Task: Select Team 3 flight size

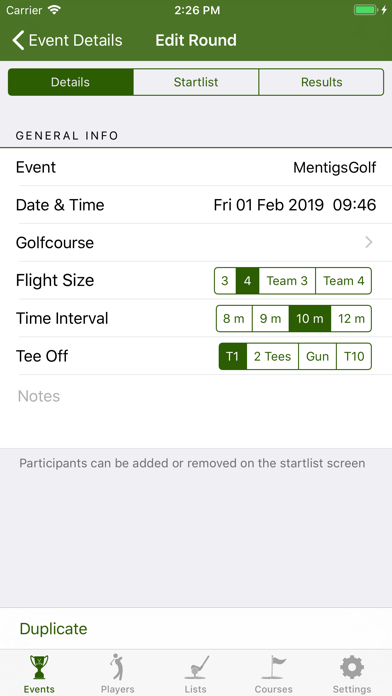Action: click(x=287, y=281)
